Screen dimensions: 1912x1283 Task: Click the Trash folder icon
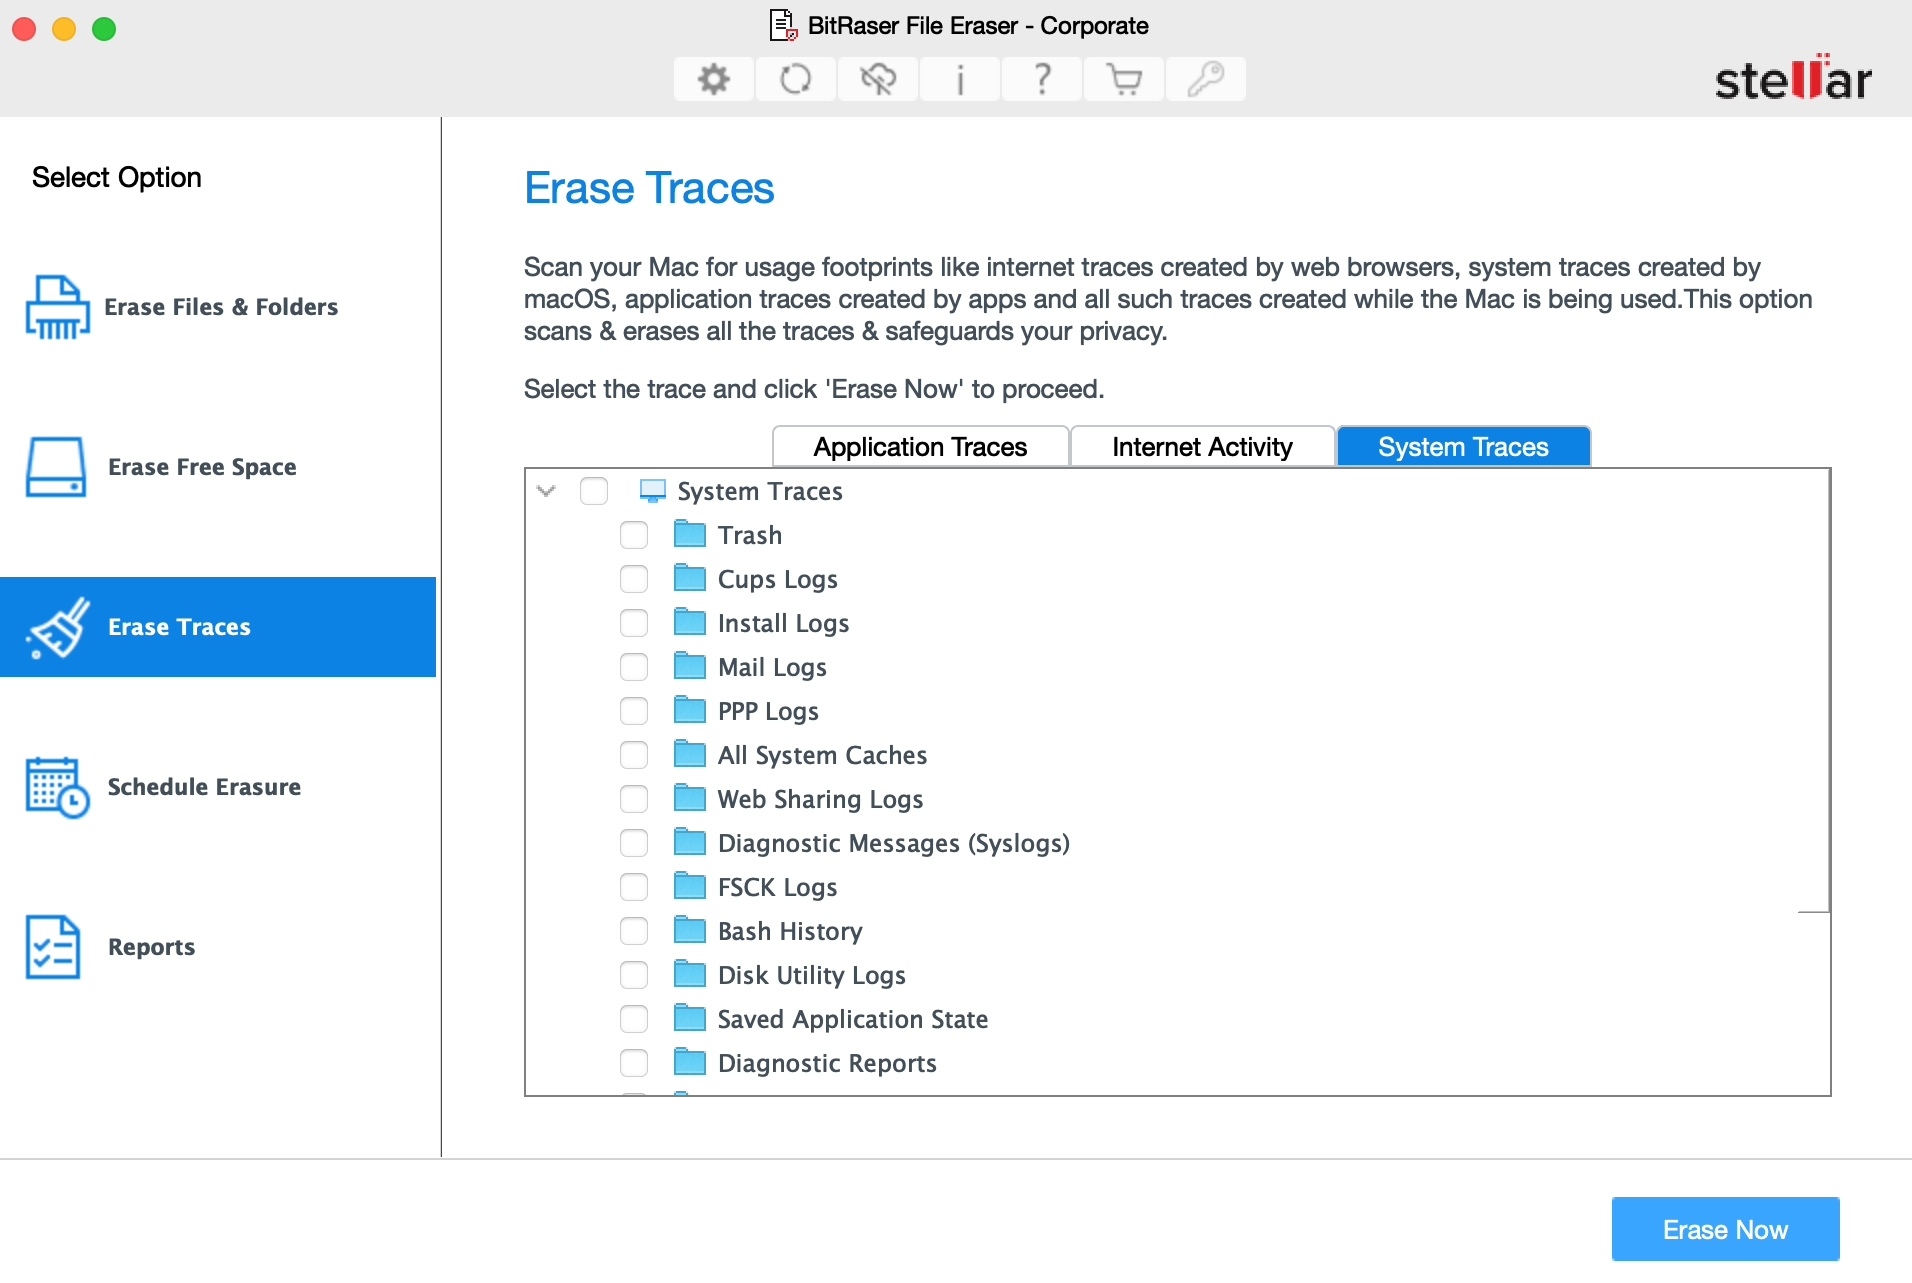click(x=690, y=534)
